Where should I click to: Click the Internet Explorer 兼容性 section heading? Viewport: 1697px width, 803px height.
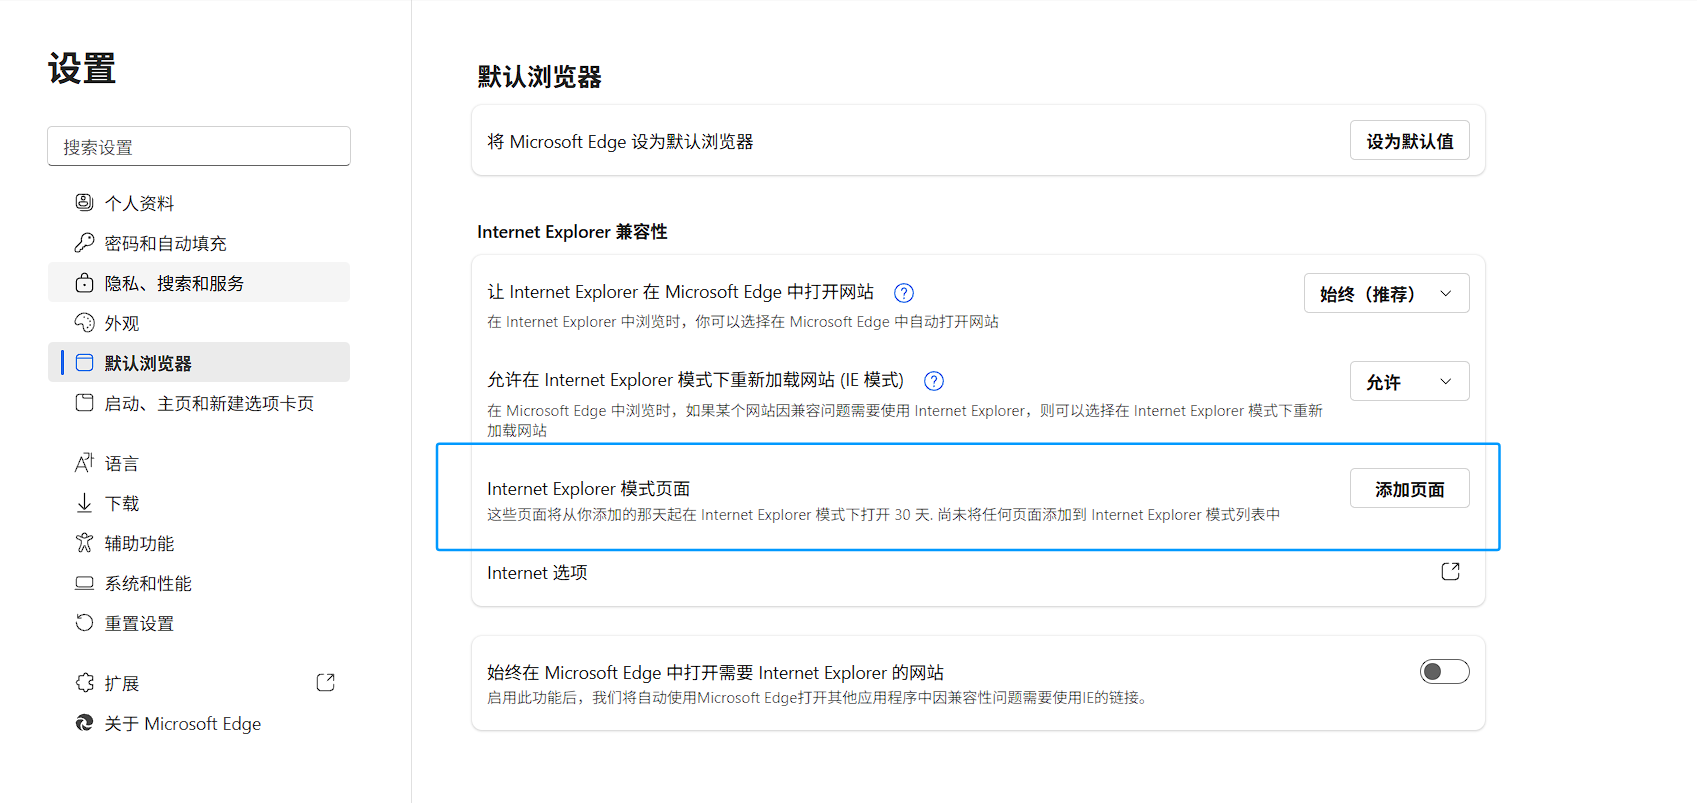coord(572,232)
